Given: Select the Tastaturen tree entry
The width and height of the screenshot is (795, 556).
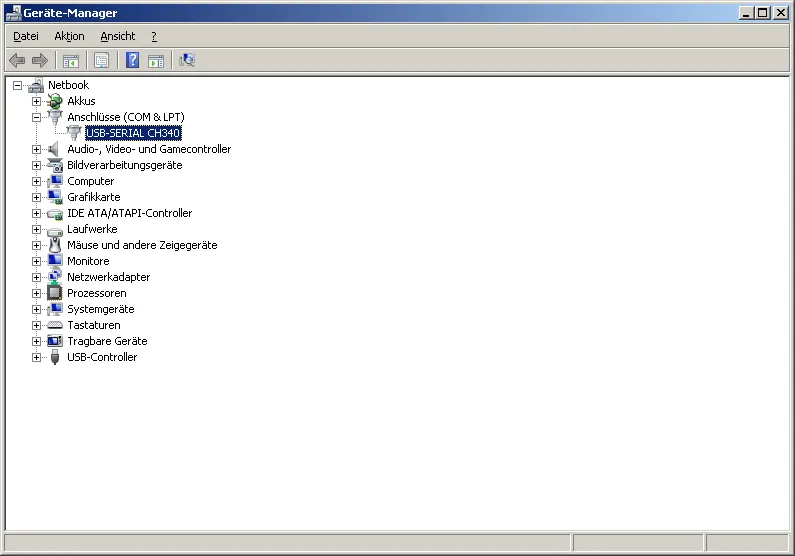Looking at the screenshot, I should (x=93, y=325).
